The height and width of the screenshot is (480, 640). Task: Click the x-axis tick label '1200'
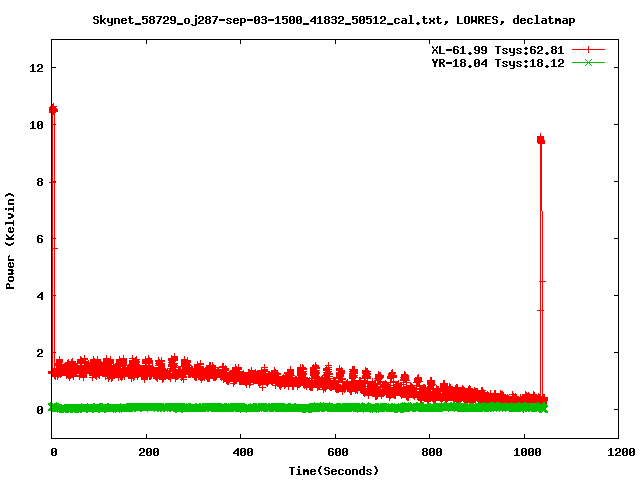click(621, 452)
